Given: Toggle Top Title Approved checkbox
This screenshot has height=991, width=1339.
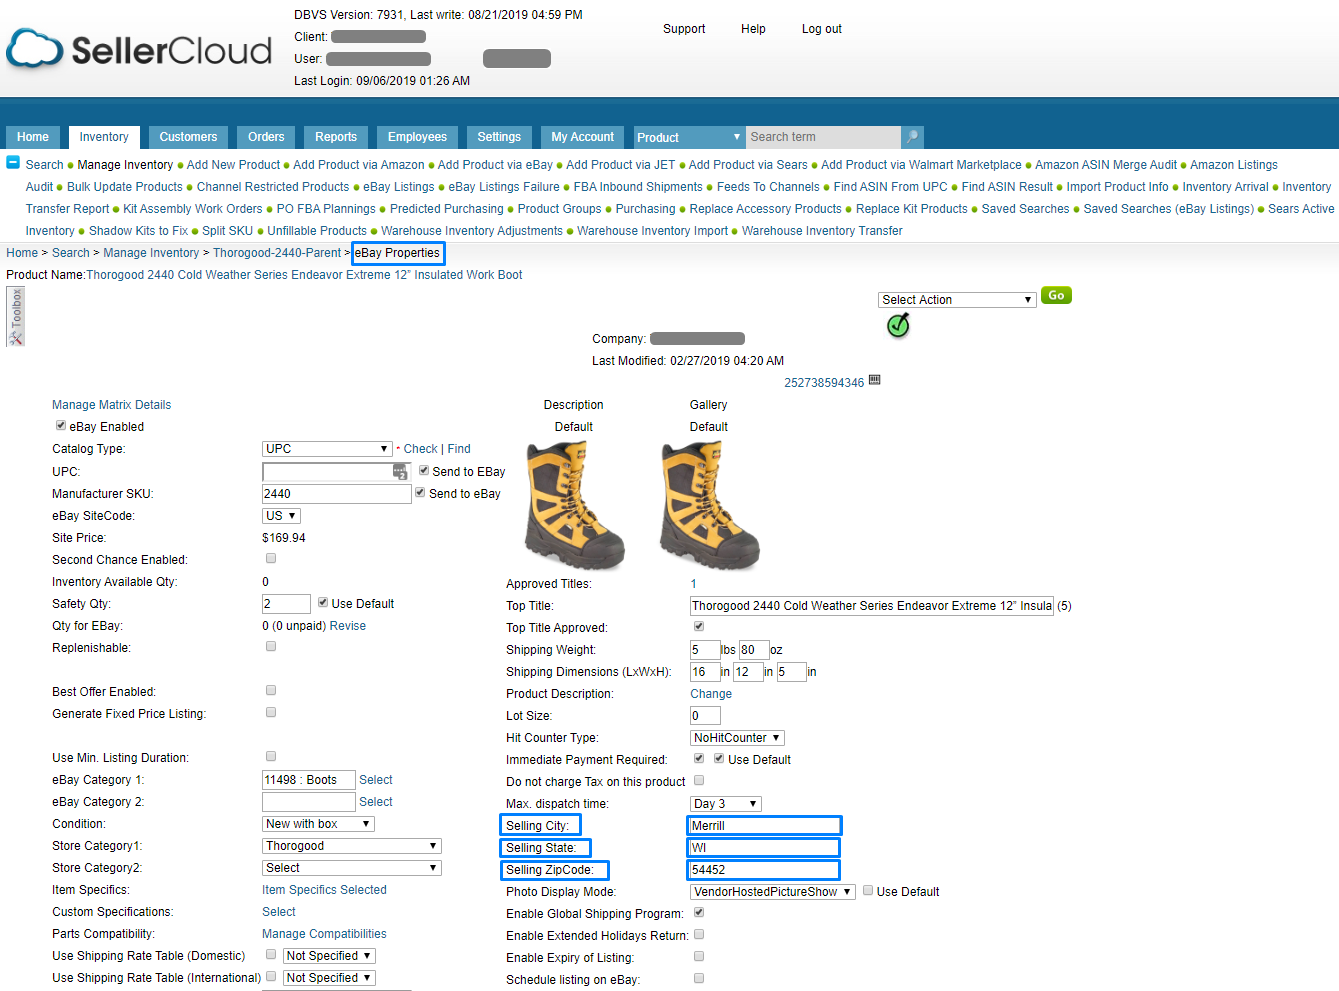Looking at the screenshot, I should tap(699, 626).
